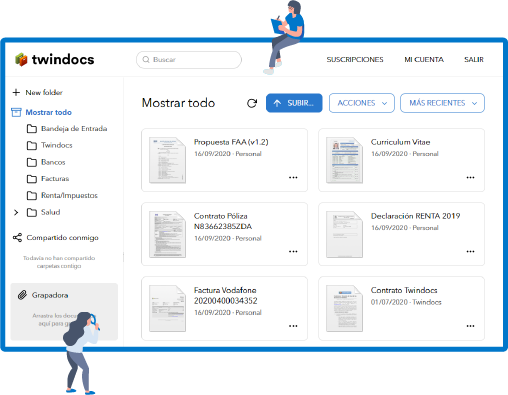Open the MÁS RECIENTES sort dropdown

point(442,103)
